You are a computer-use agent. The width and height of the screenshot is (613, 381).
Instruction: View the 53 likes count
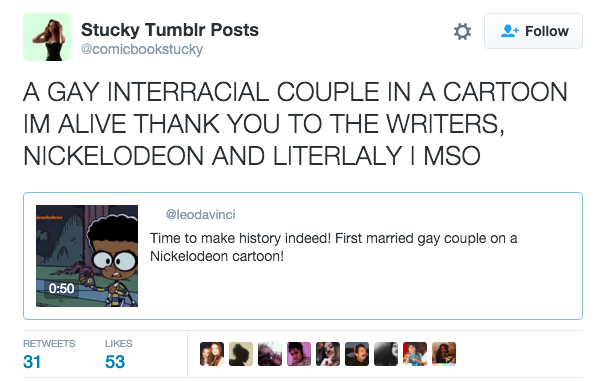[x=115, y=362]
